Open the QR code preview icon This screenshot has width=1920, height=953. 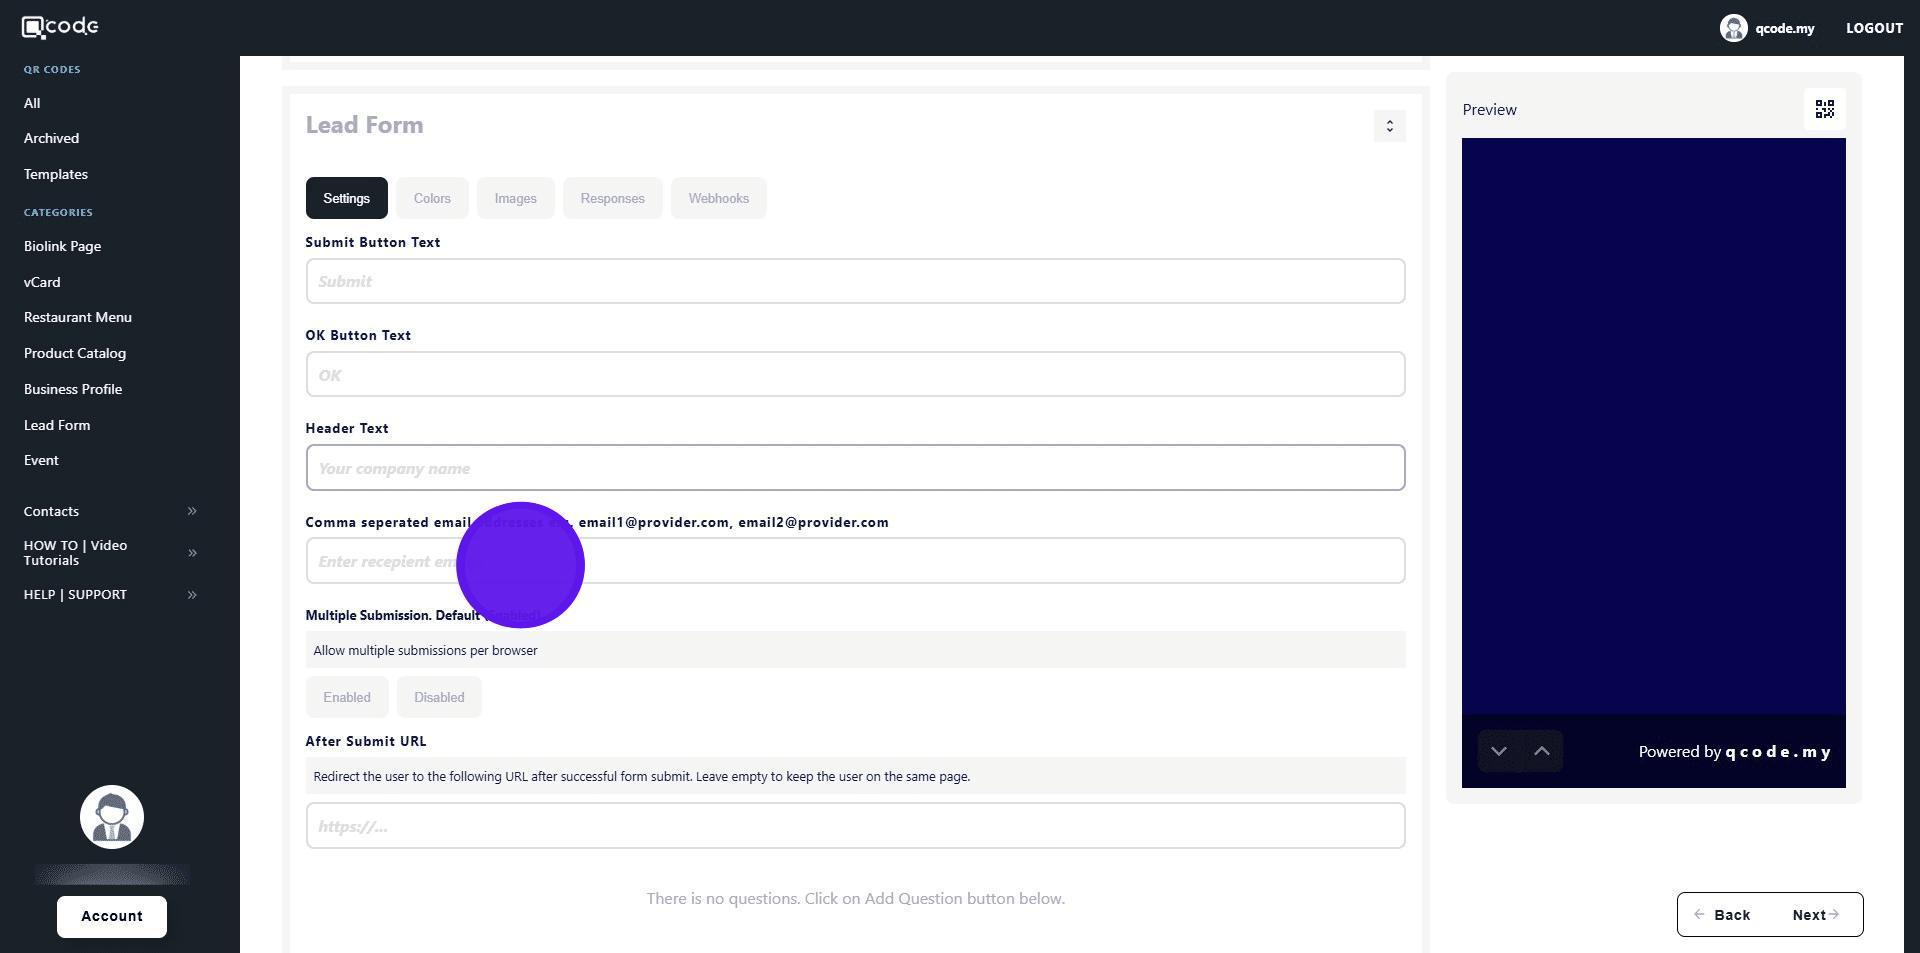pos(1824,109)
